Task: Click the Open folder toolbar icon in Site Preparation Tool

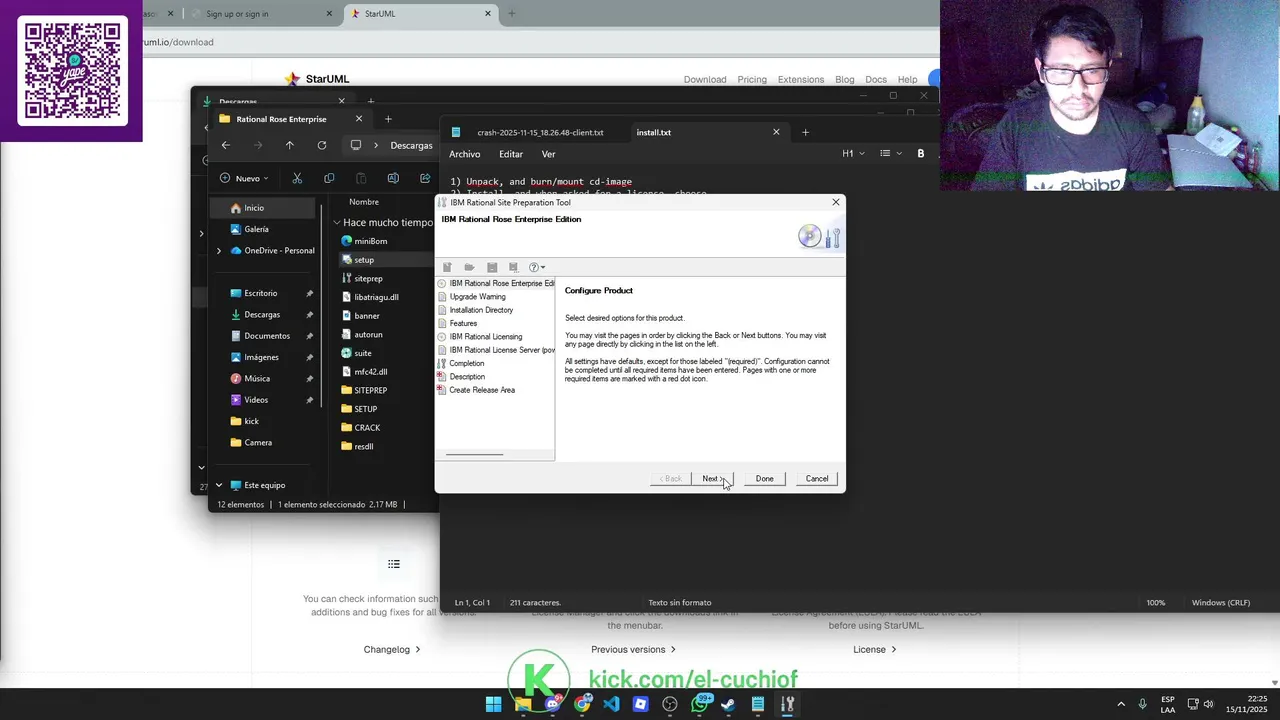Action: pyautogui.click(x=469, y=267)
